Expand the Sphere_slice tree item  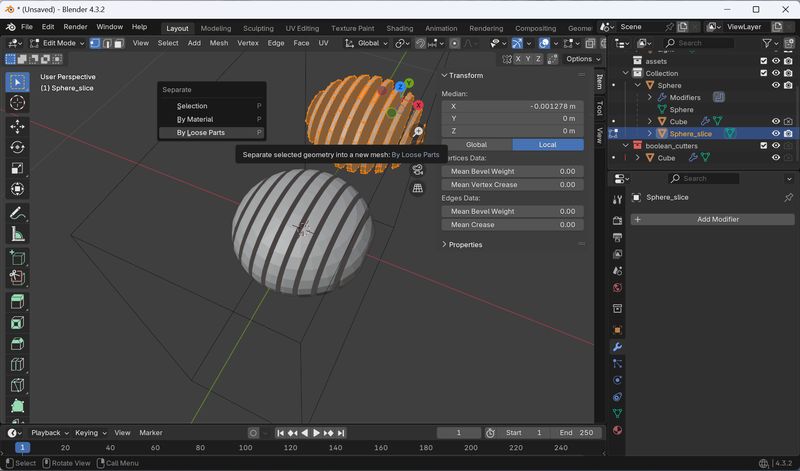click(x=649, y=134)
